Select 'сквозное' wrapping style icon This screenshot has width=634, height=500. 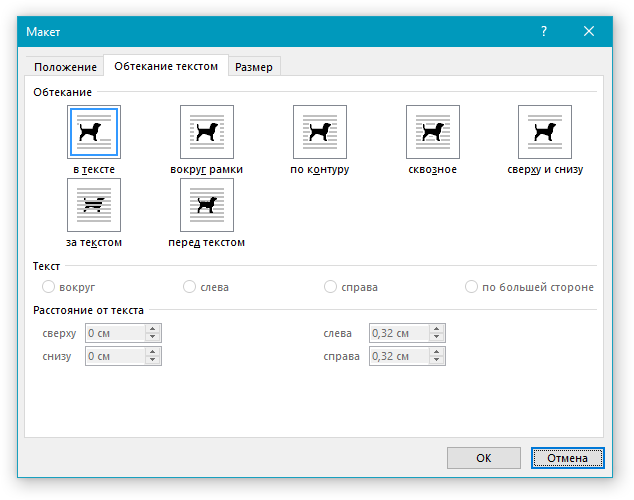pos(433,132)
